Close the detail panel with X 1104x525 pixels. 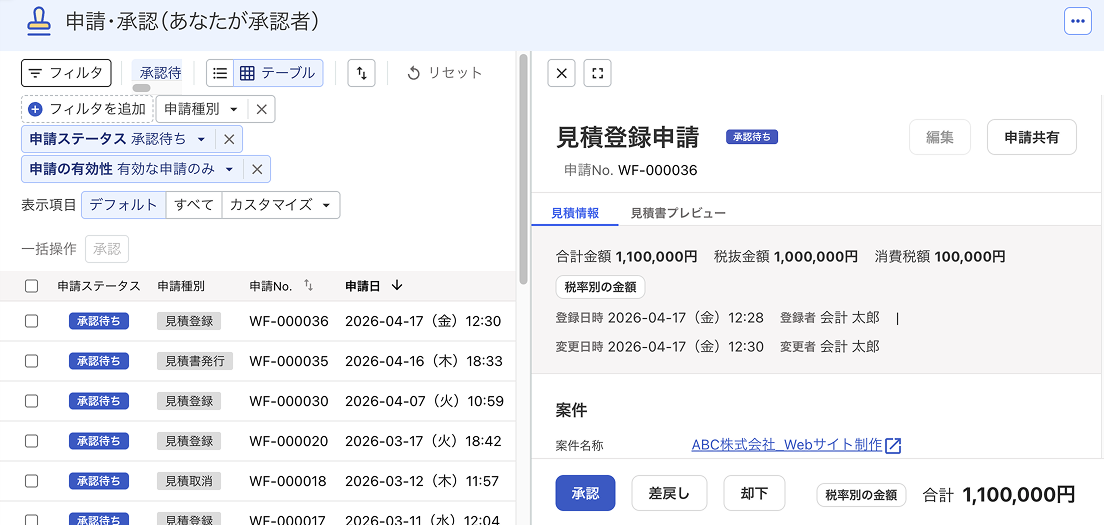pyautogui.click(x=561, y=73)
